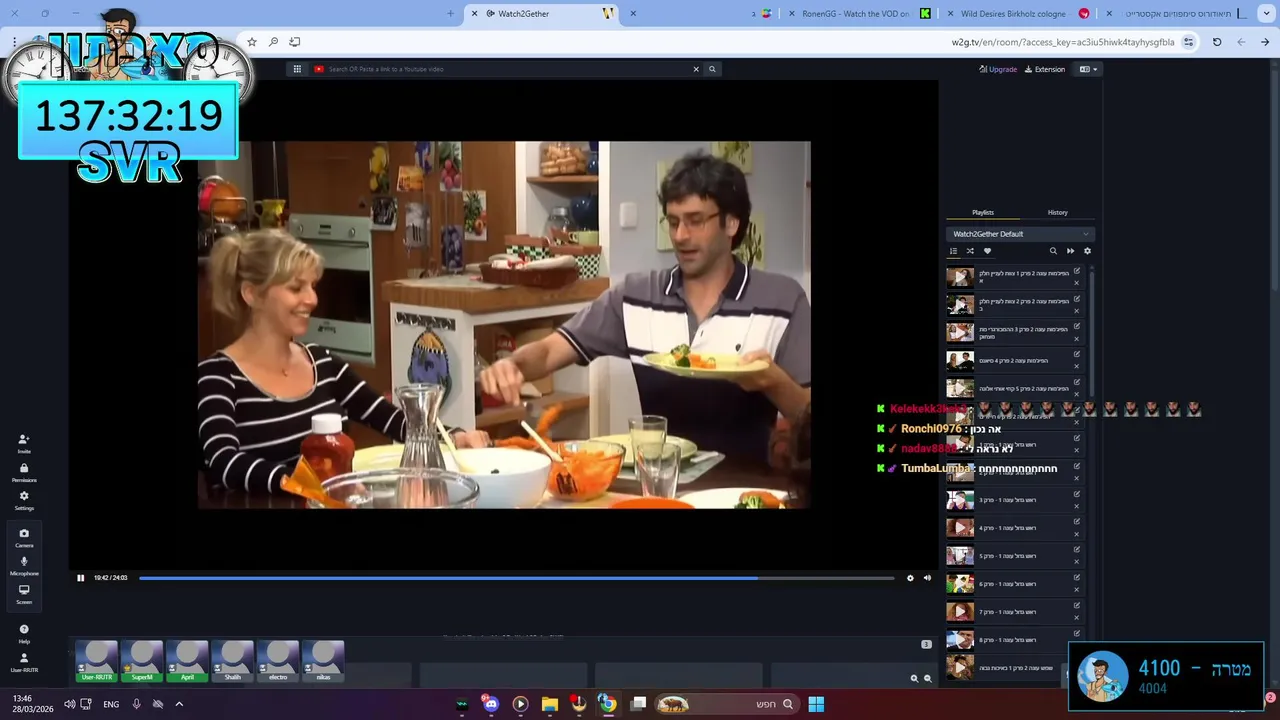Image resolution: width=1280 pixels, height=720 pixels.
Task: Click the taskbar search box
Action: point(726,704)
